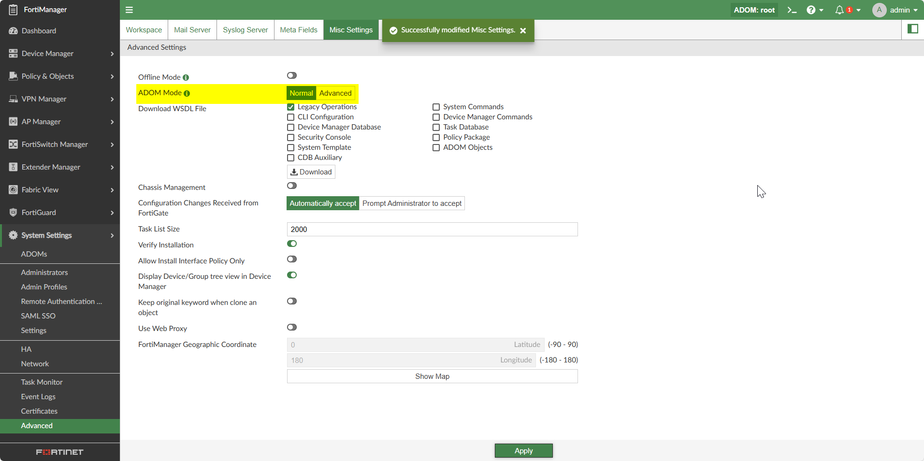Open the Workspace tab
924x461 pixels.
pyautogui.click(x=144, y=29)
